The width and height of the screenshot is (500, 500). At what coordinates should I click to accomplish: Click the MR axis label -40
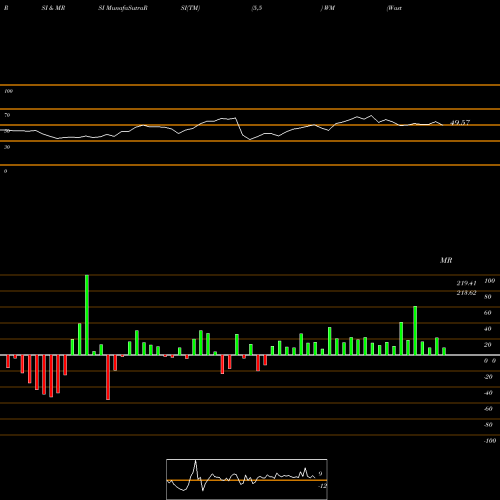tap(488, 393)
